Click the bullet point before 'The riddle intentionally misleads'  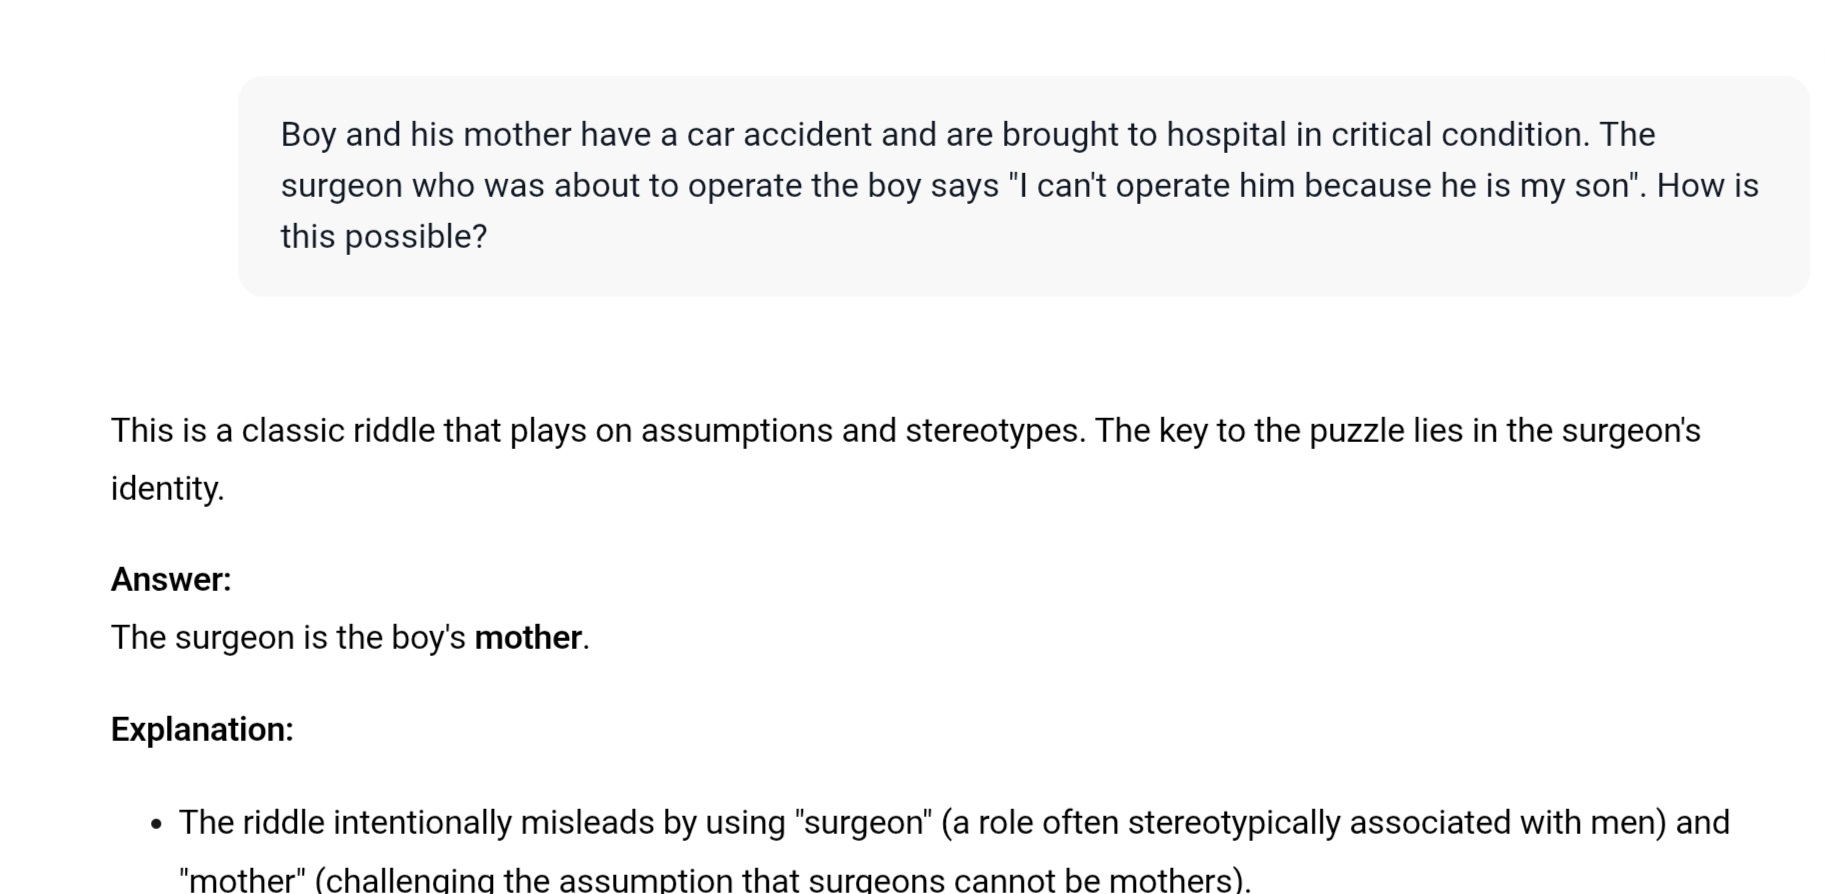[x=155, y=825]
